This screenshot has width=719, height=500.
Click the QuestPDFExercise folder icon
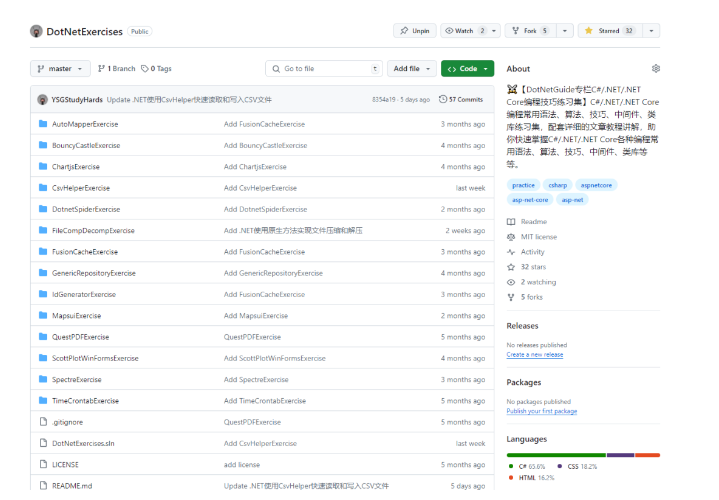point(43,337)
